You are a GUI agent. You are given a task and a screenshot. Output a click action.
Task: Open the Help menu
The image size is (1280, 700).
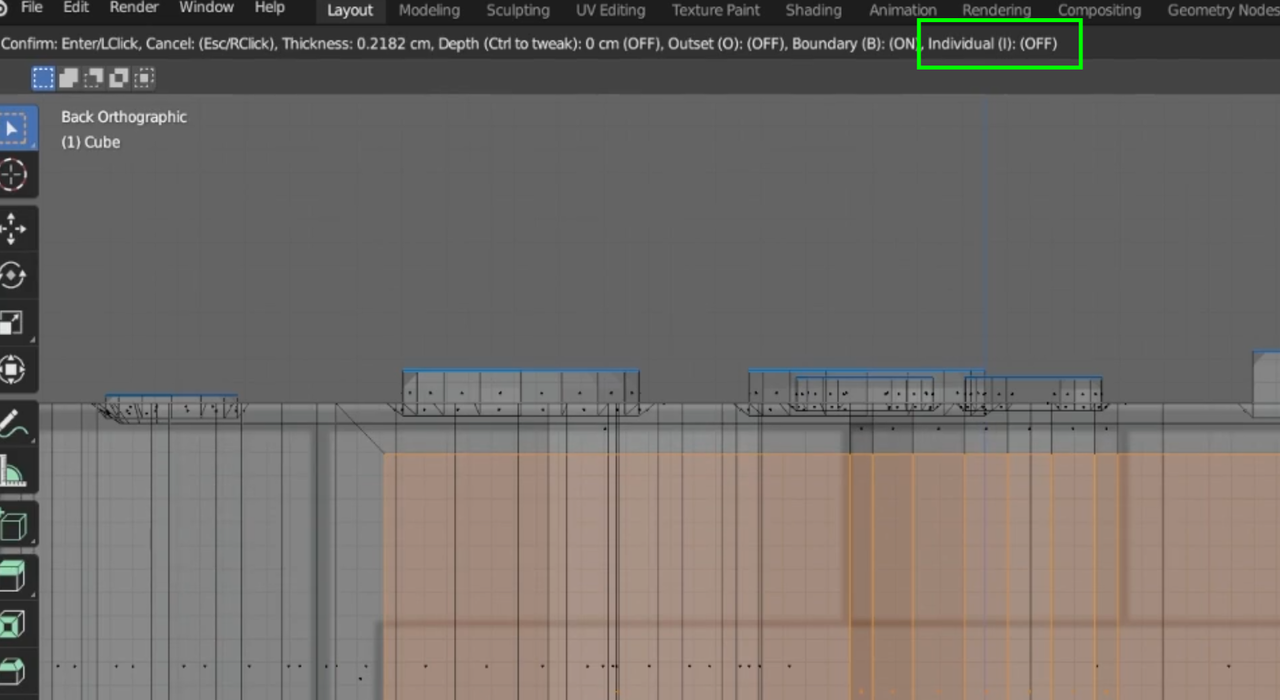tap(270, 8)
